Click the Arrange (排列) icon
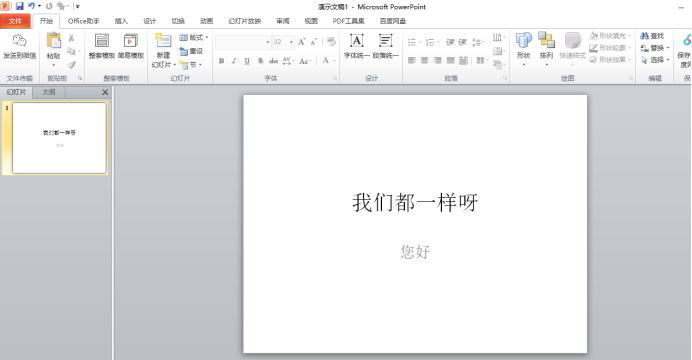The height and width of the screenshot is (360, 692). [x=546, y=41]
